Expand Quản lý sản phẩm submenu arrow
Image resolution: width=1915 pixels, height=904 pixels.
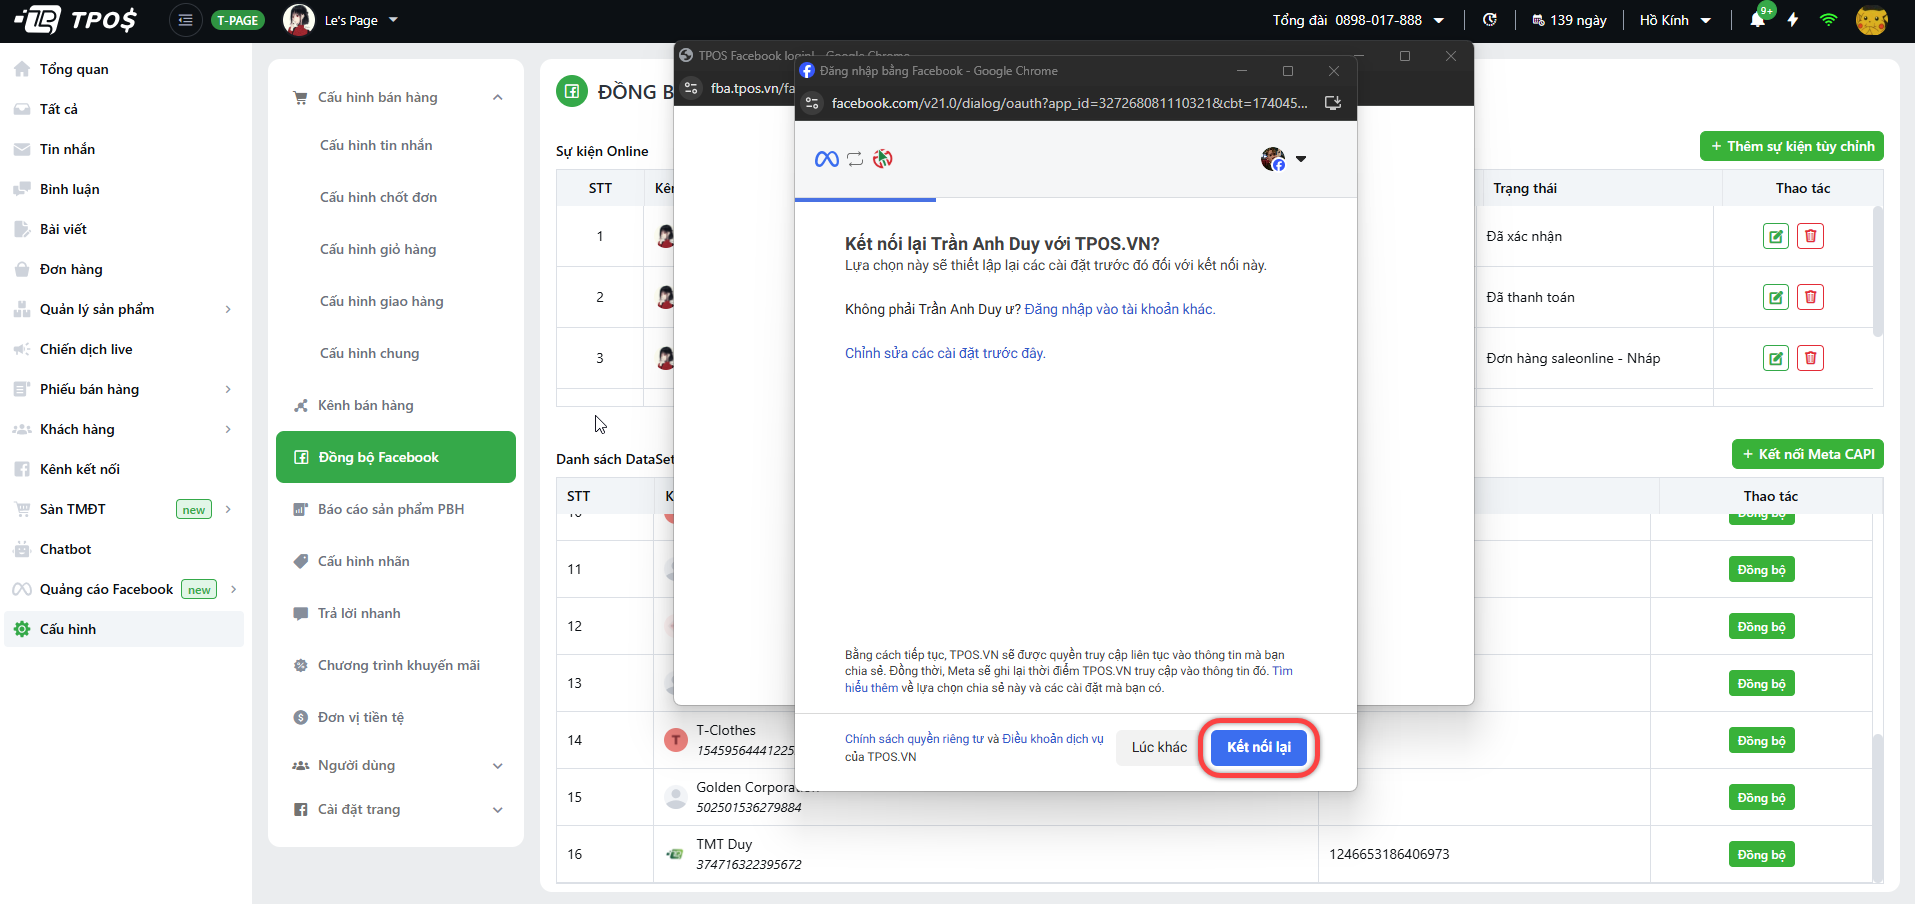(228, 309)
